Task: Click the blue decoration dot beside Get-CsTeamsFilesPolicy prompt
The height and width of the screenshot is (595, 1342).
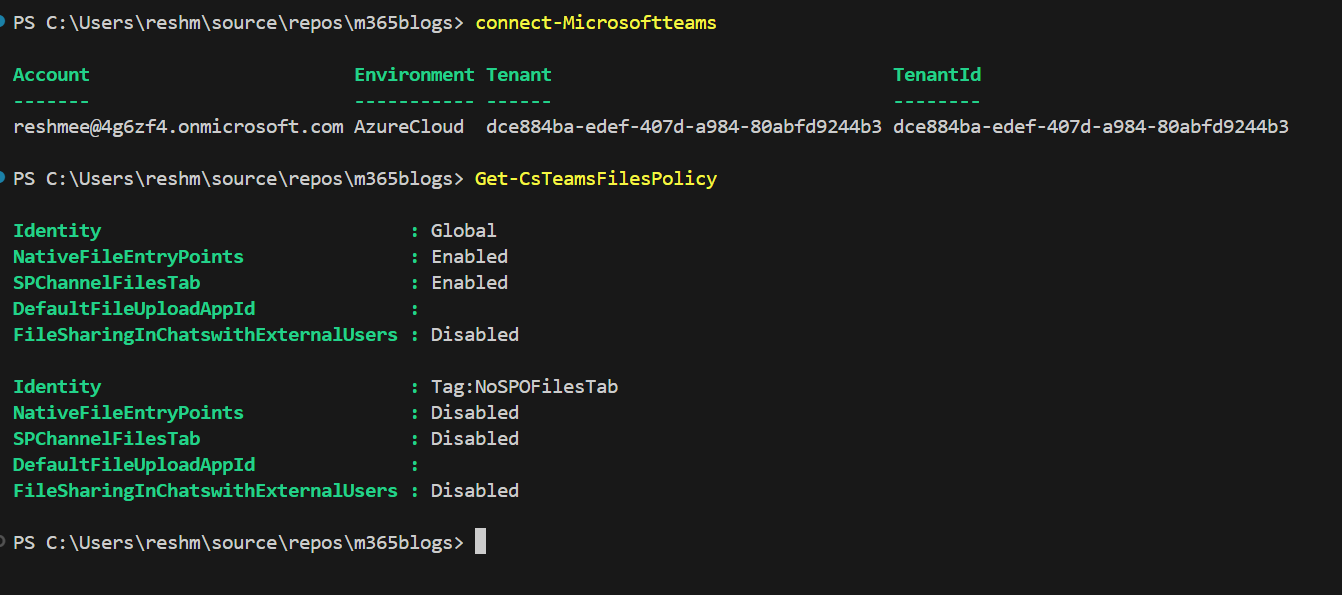Action: pos(3,178)
